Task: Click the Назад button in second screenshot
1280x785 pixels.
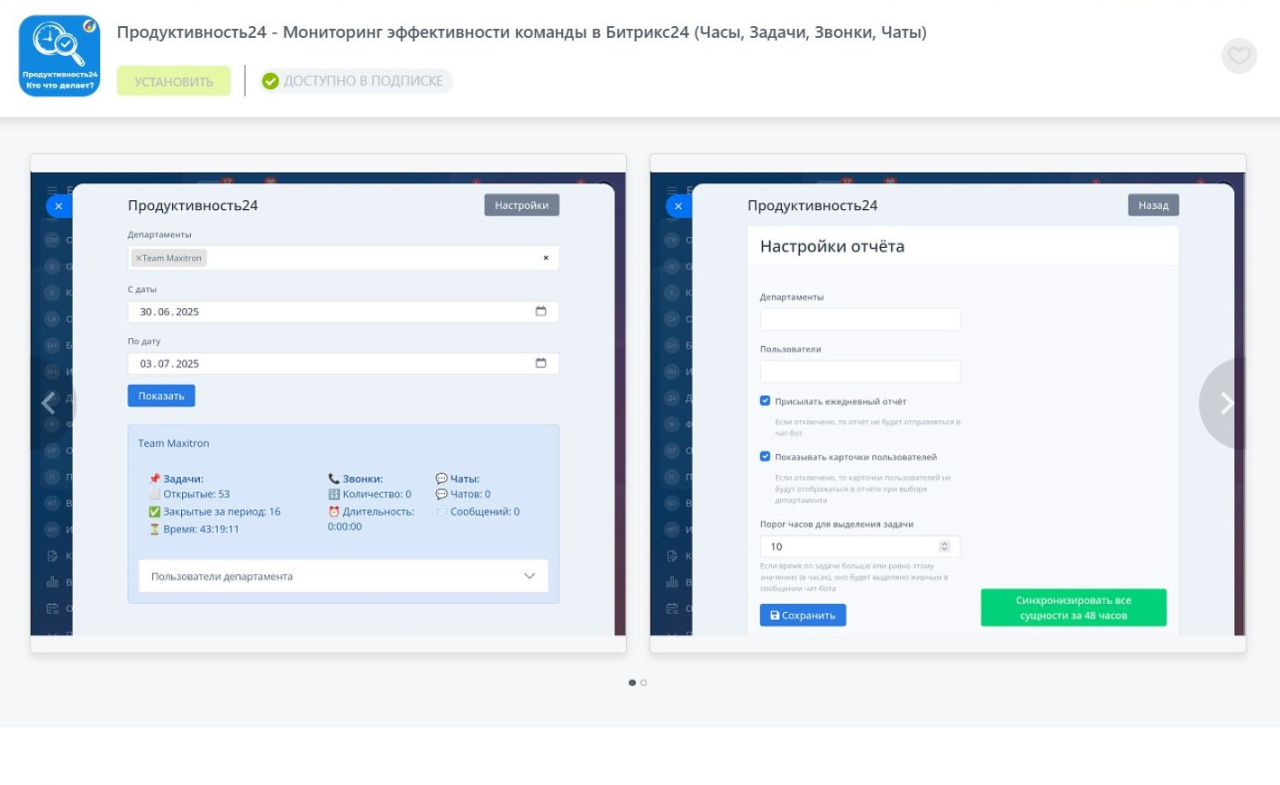Action: point(1153,205)
